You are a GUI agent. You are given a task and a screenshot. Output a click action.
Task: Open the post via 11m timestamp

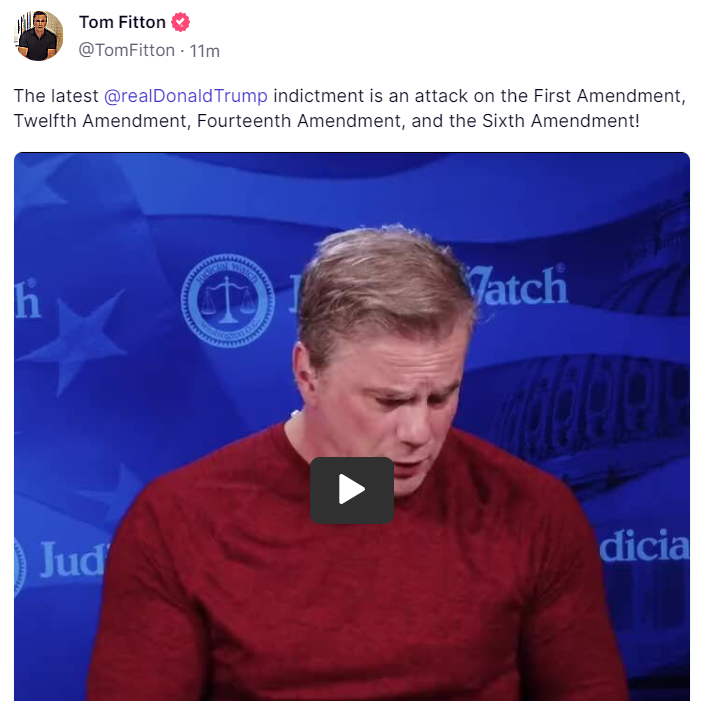(204, 51)
